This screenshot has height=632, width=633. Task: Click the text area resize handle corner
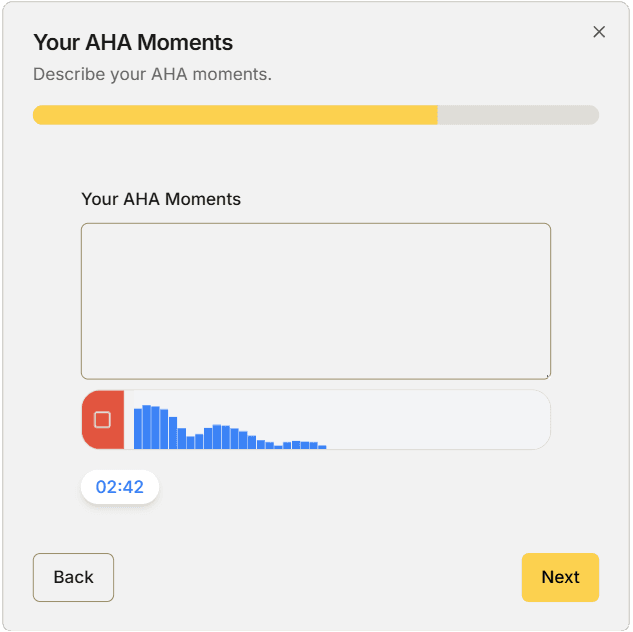tap(547, 375)
